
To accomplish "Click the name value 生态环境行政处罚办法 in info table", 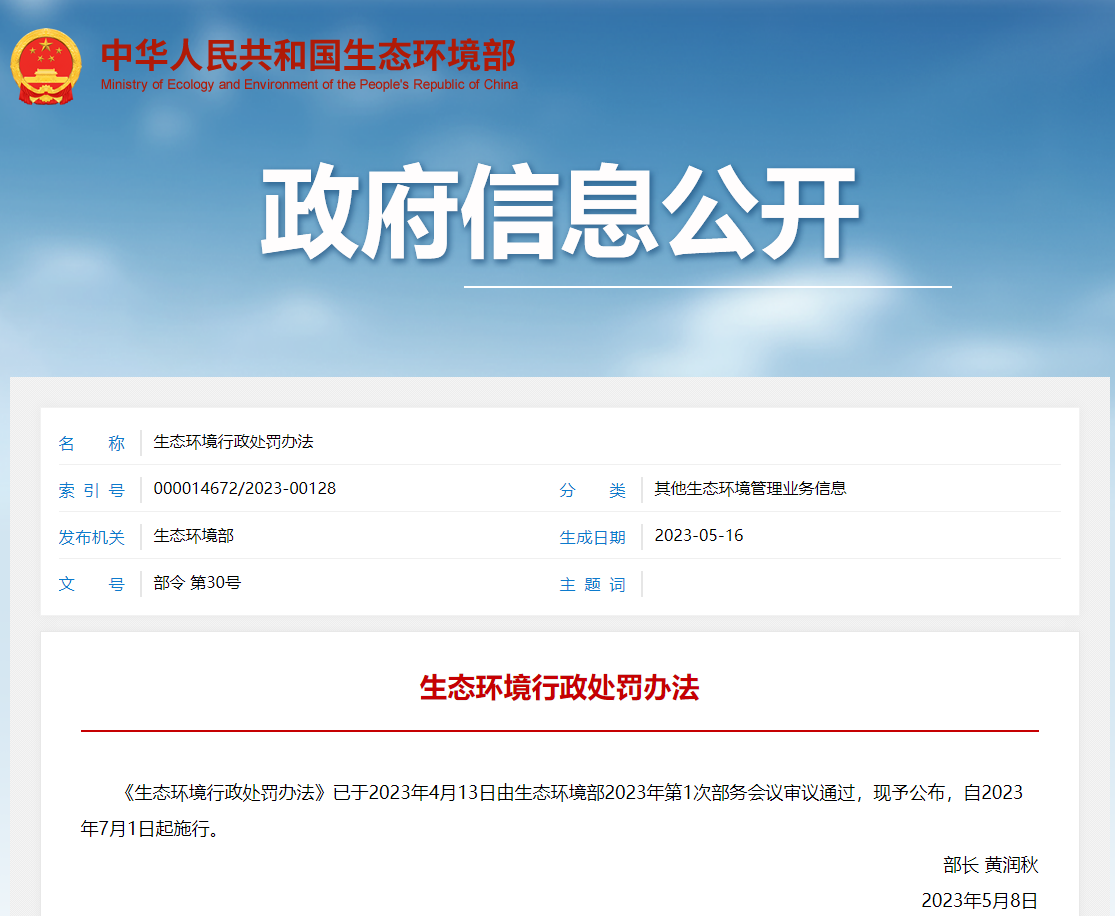I will pyautogui.click(x=233, y=442).
